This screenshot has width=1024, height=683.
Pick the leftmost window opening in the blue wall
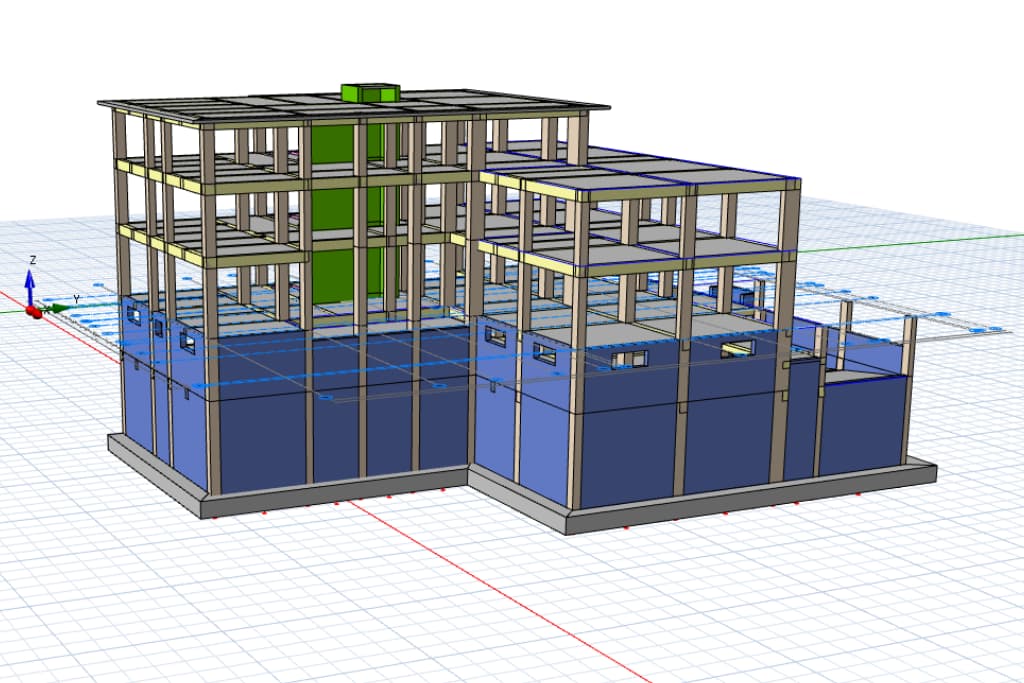[133, 315]
